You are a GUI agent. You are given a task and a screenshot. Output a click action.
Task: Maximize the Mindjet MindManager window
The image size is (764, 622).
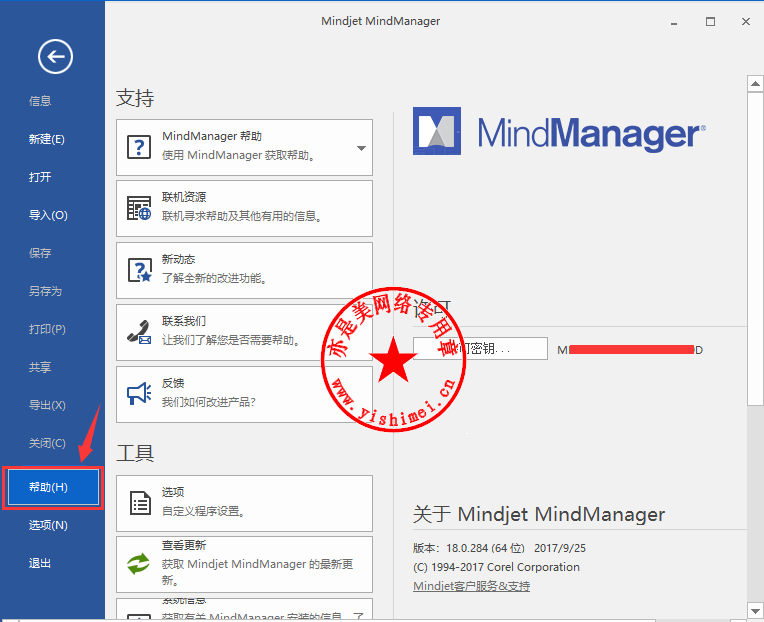[x=710, y=22]
